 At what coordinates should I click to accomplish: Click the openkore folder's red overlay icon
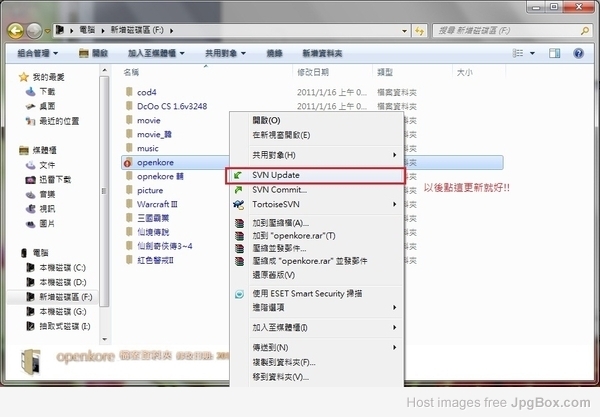pos(128,162)
